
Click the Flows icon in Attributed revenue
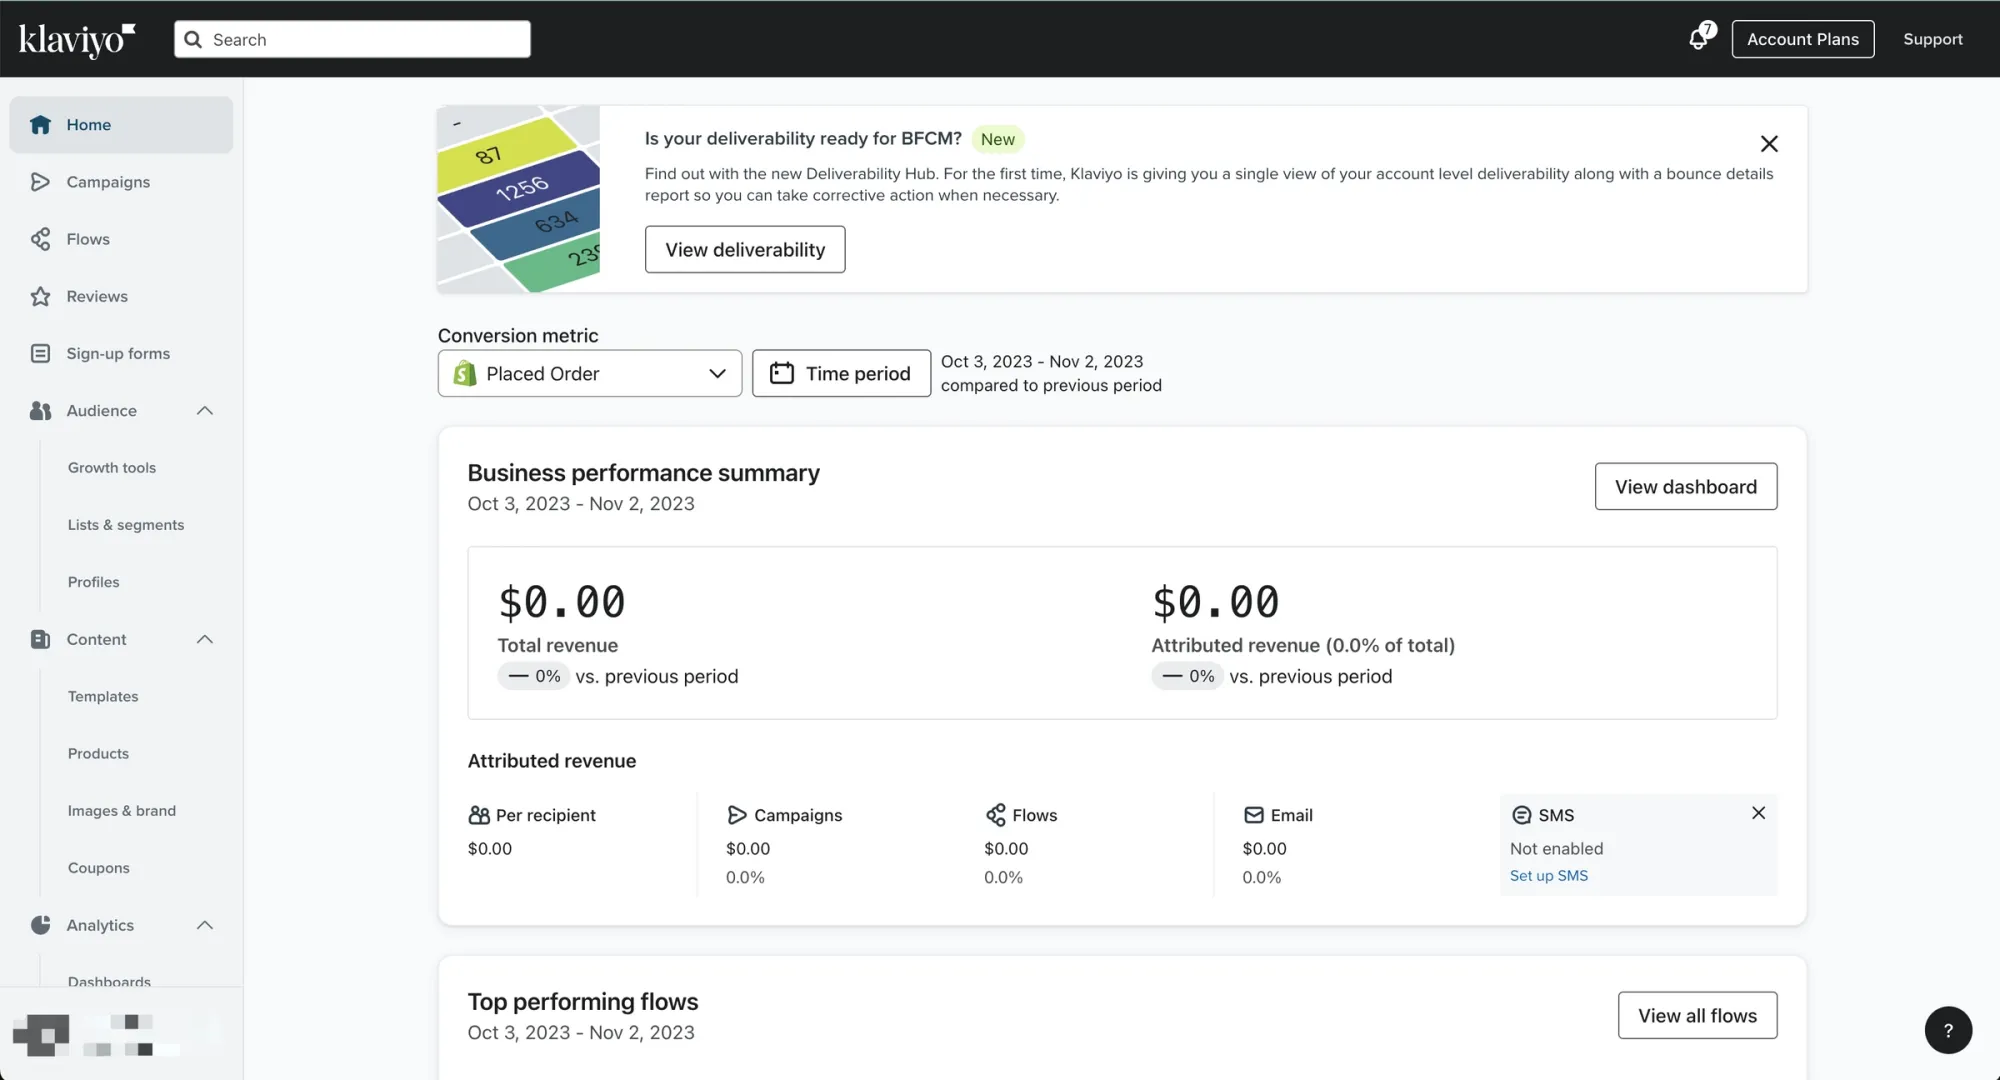click(x=995, y=815)
